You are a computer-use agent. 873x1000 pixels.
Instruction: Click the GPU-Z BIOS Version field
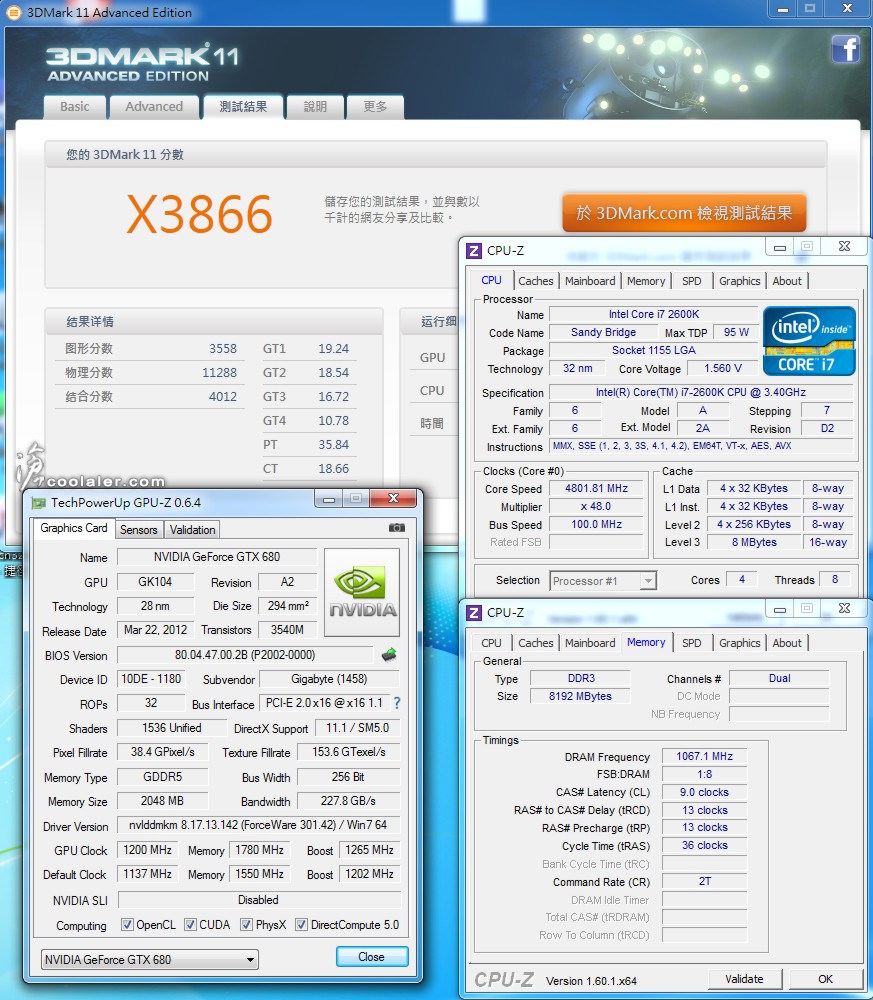pyautogui.click(x=245, y=655)
